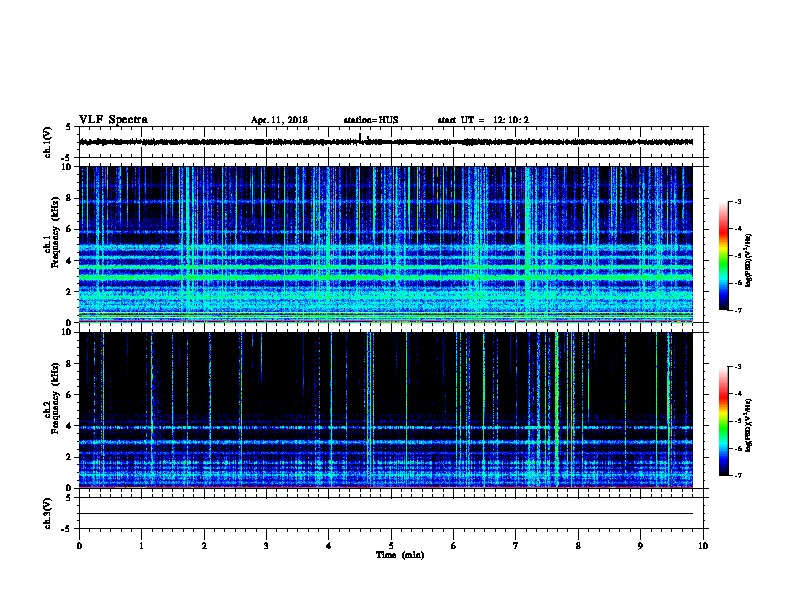This screenshot has width=792, height=612.
Task: Click the ch.2 spectrogram color bar
Action: point(724,421)
